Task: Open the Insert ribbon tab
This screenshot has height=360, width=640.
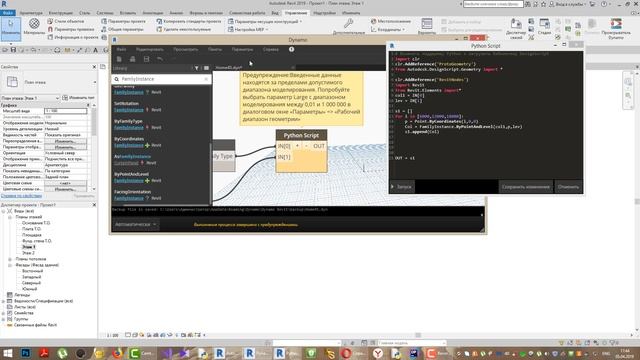Action: click(128, 13)
